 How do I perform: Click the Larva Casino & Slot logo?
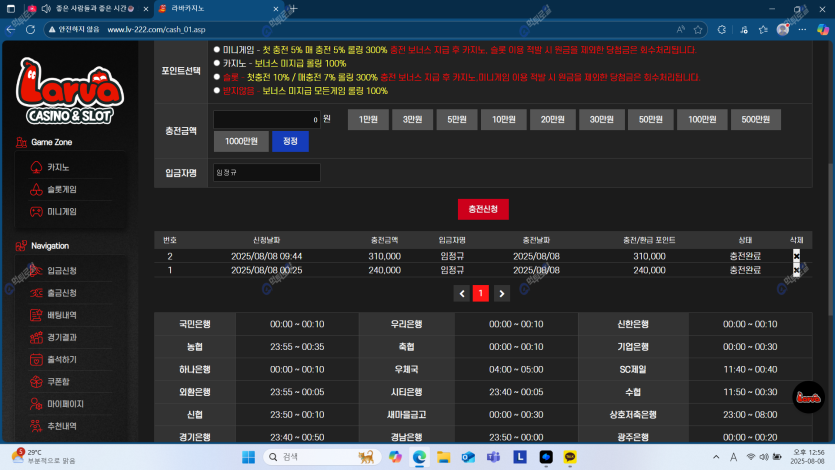[70, 90]
